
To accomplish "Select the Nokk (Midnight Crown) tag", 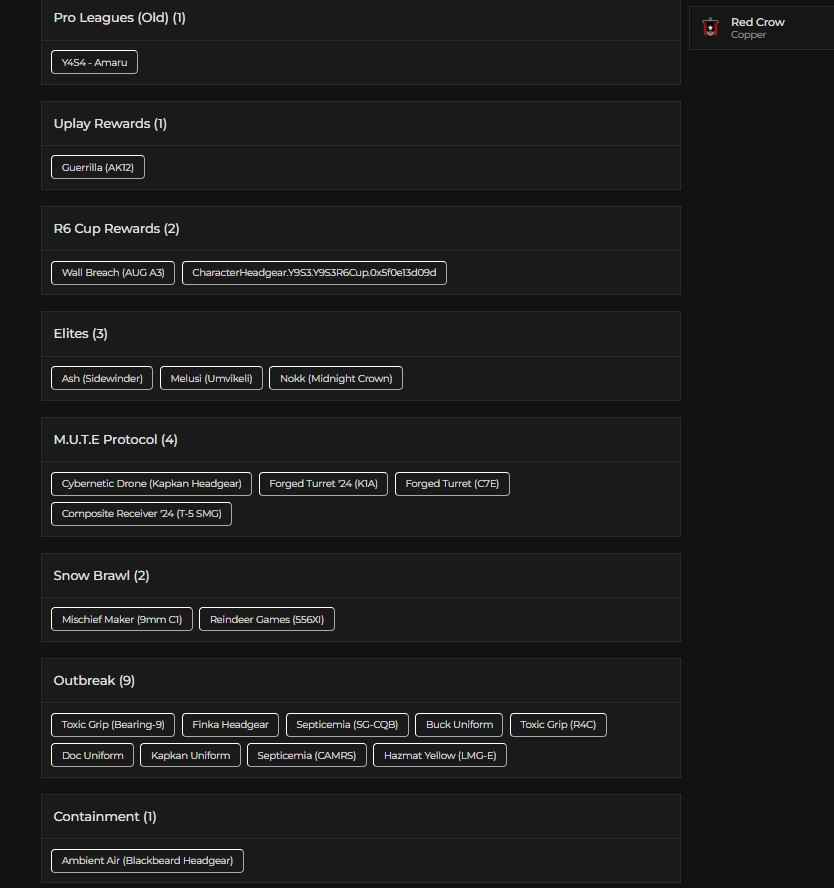I will pyautogui.click(x=336, y=378).
